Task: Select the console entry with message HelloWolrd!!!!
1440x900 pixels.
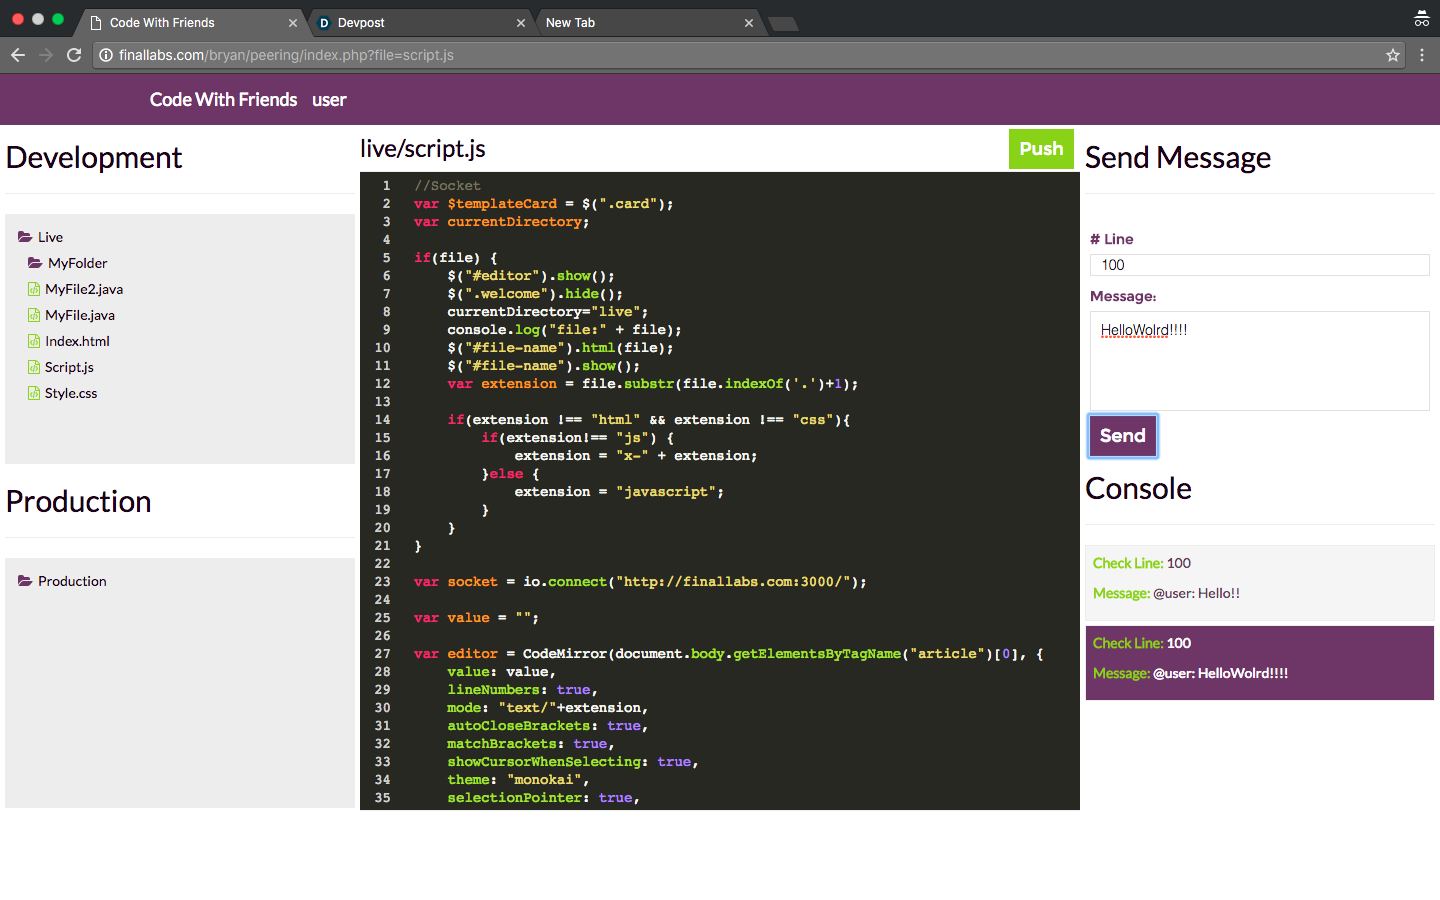Action: tap(1260, 663)
